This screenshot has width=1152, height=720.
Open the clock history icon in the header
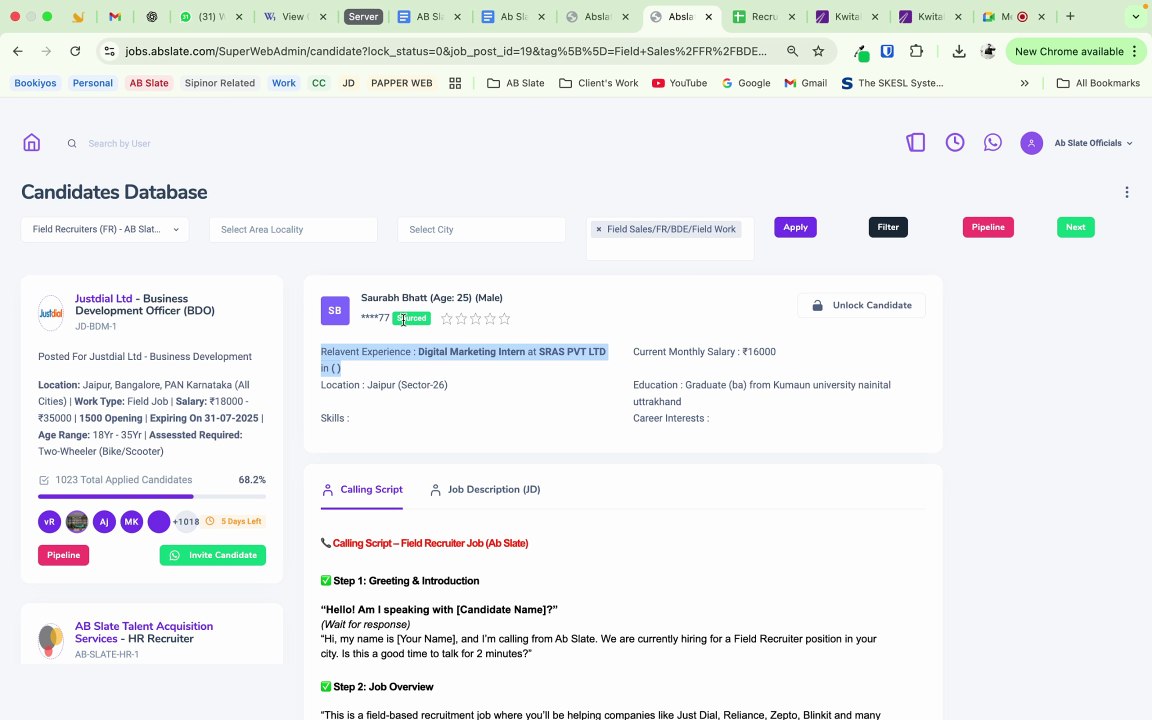pos(954,143)
